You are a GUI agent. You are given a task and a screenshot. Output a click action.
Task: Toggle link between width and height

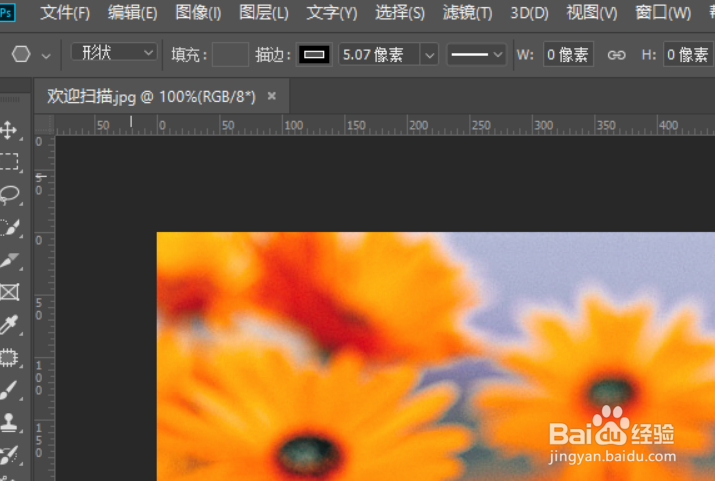pyautogui.click(x=617, y=55)
